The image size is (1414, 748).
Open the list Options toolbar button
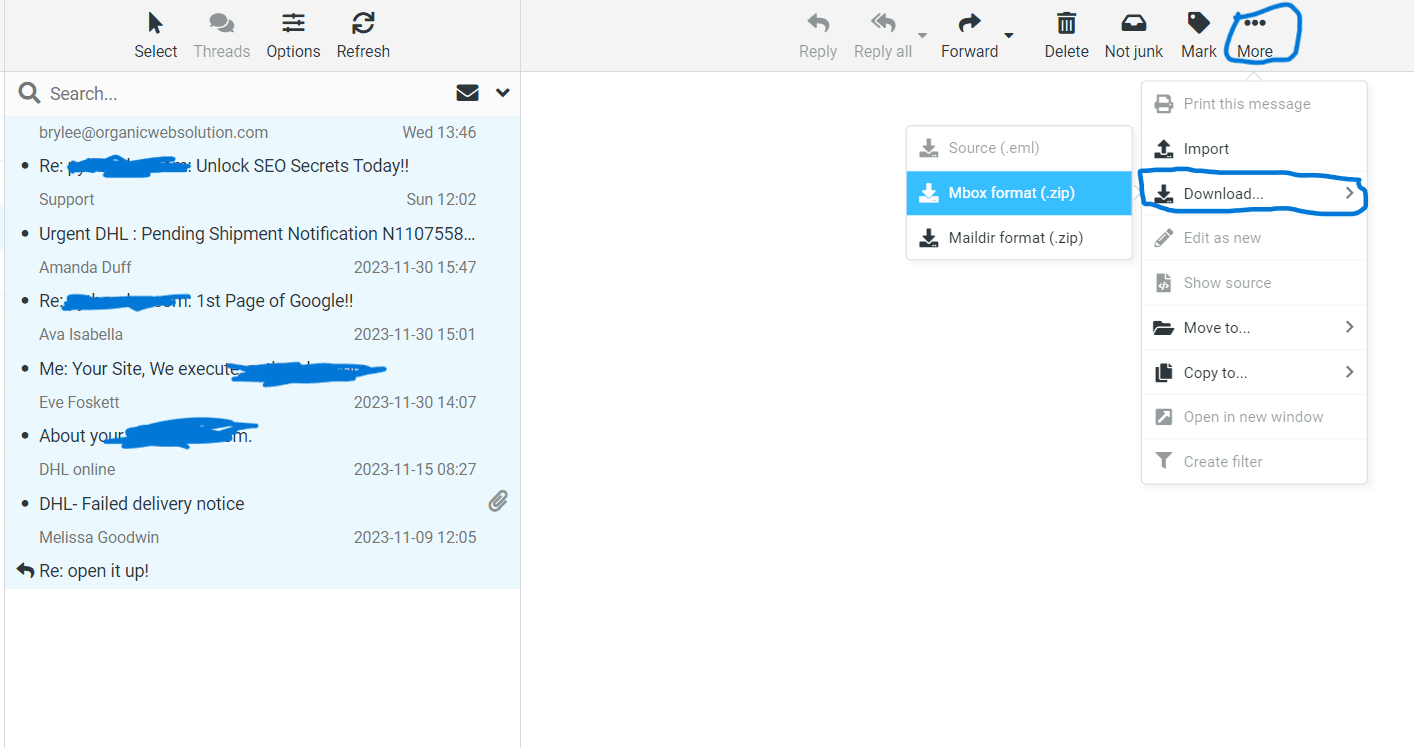(x=293, y=36)
